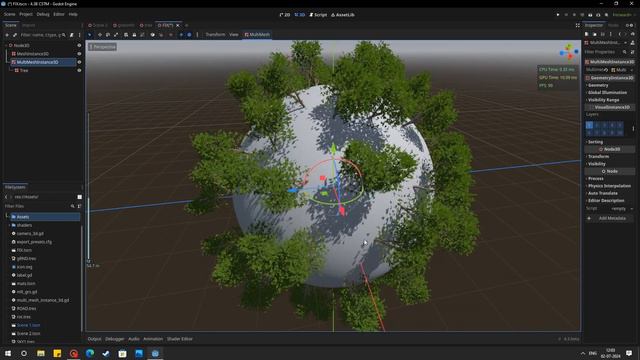Click the Perspective viewport button
The height and width of the screenshot is (360, 640).
pos(102,47)
